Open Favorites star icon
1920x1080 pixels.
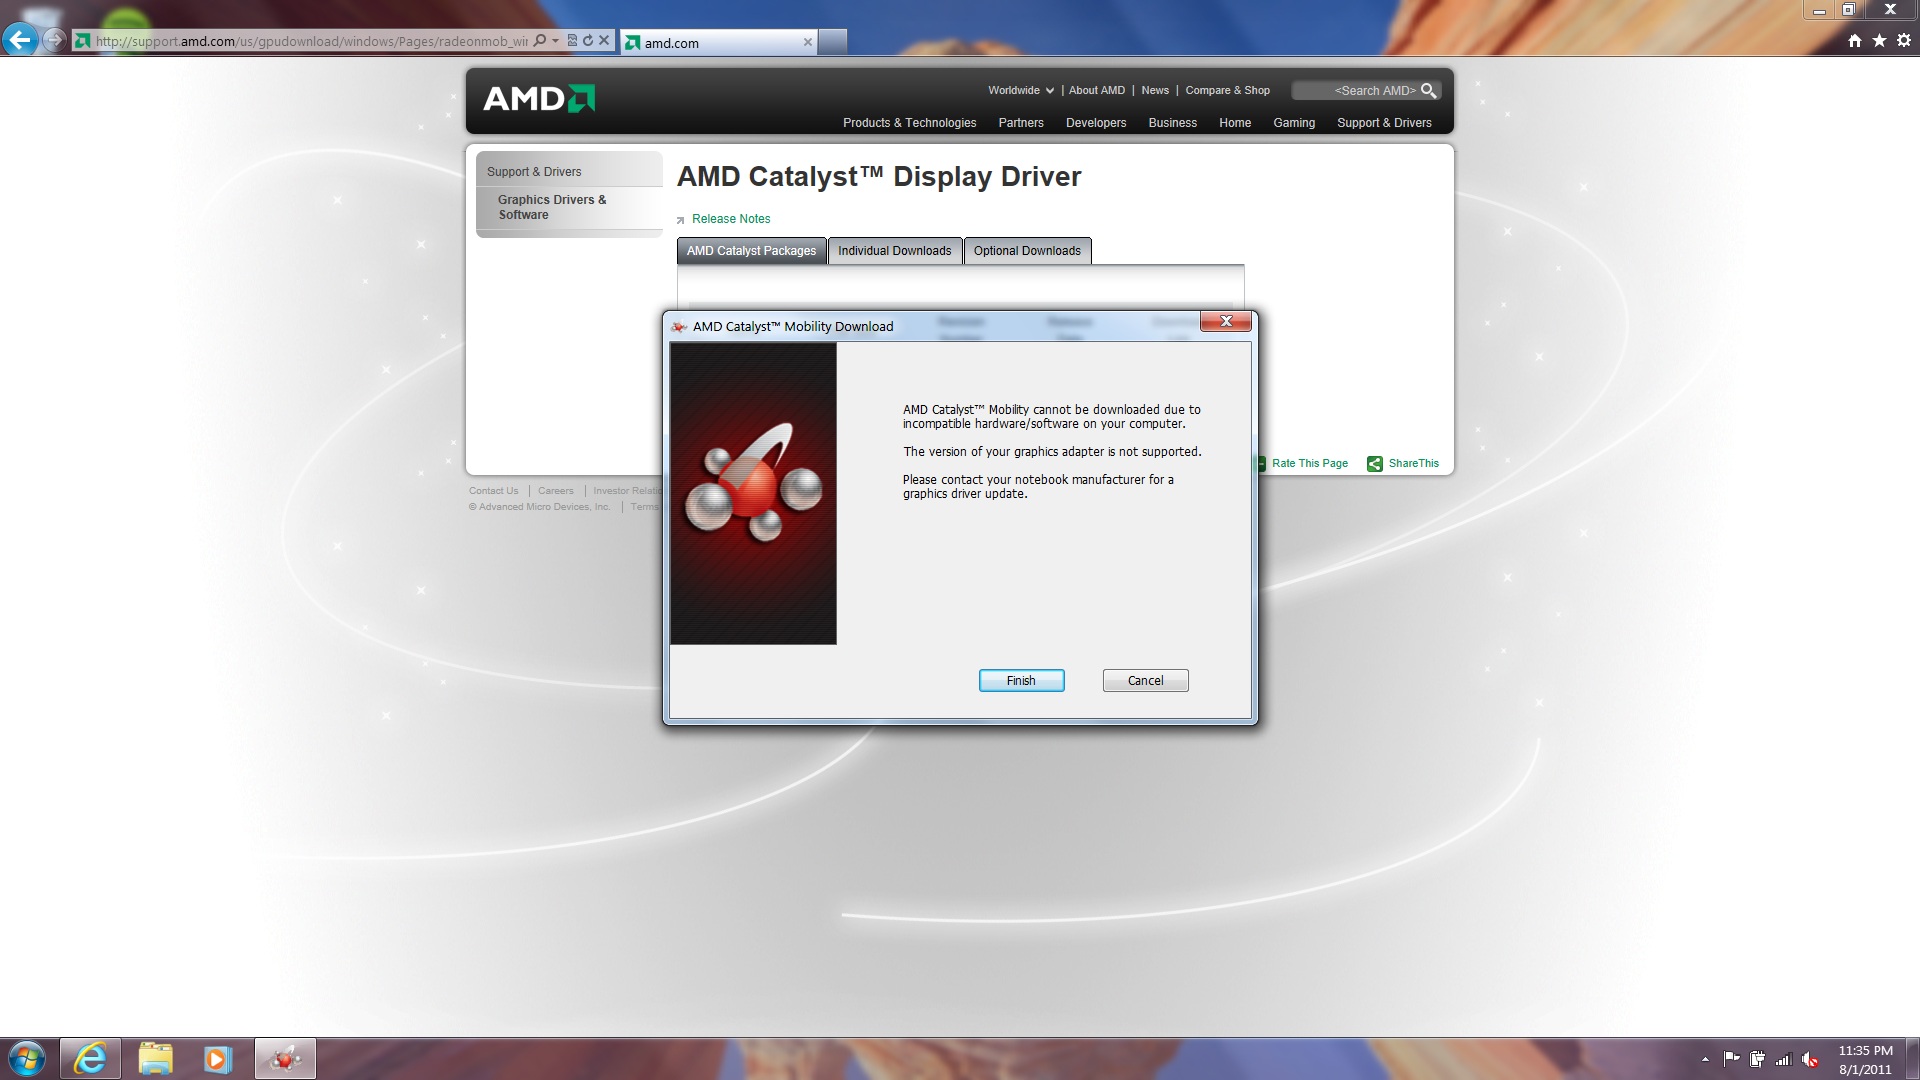(1879, 40)
